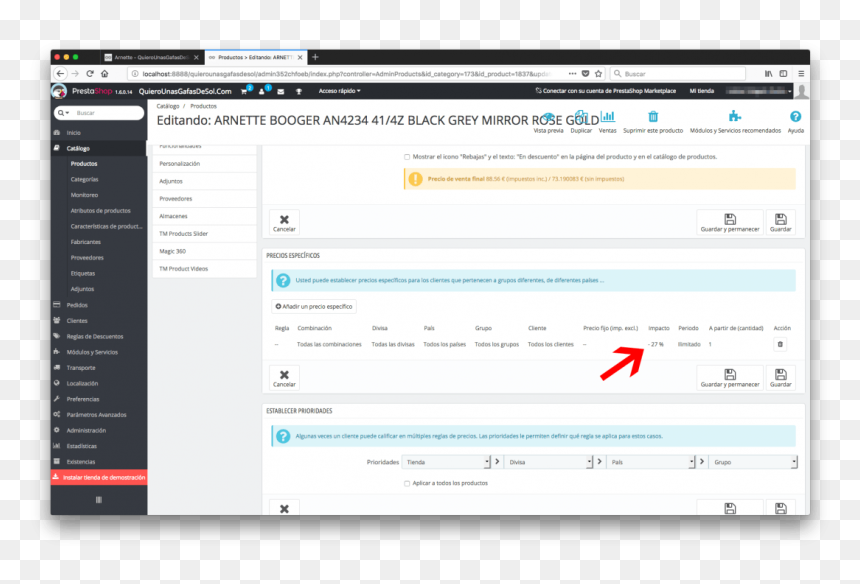The width and height of the screenshot is (860, 584).
Task: Open the Tienda priority dropdown
Action: point(446,462)
